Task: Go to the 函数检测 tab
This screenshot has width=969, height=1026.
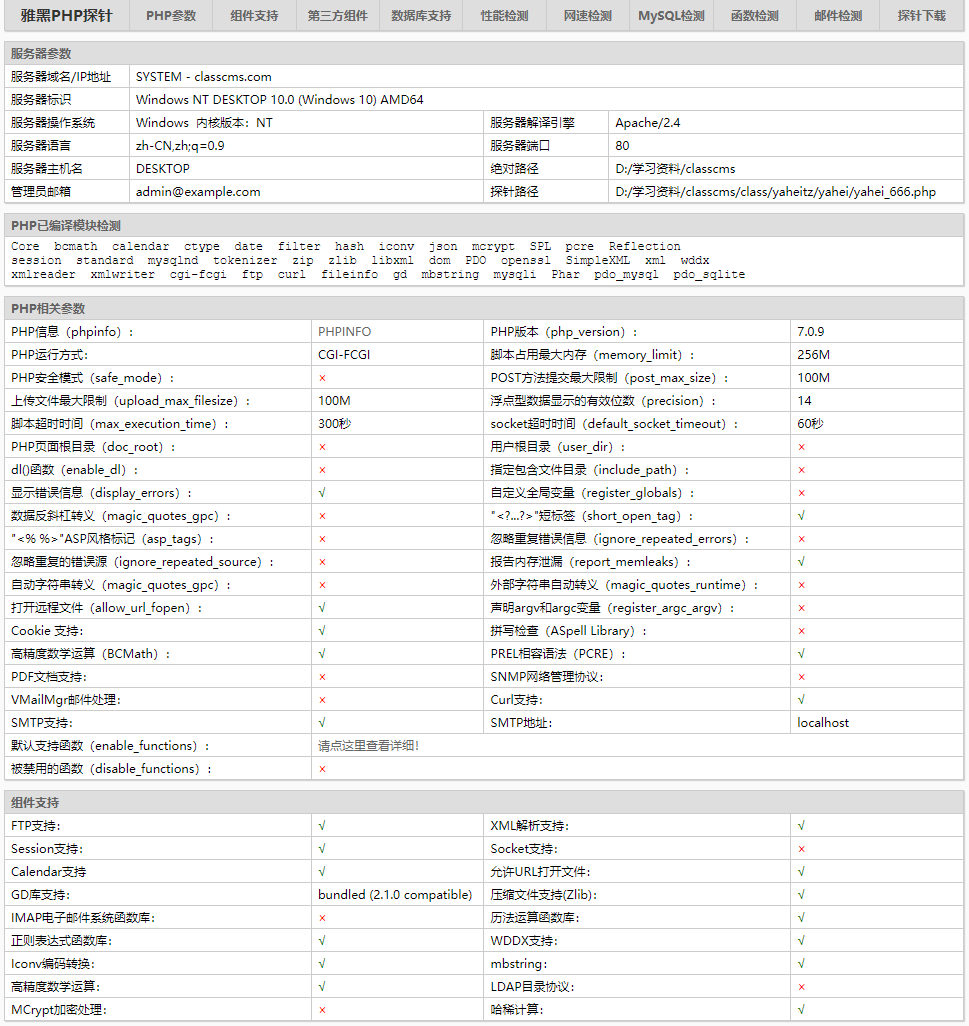Action: [x=754, y=16]
